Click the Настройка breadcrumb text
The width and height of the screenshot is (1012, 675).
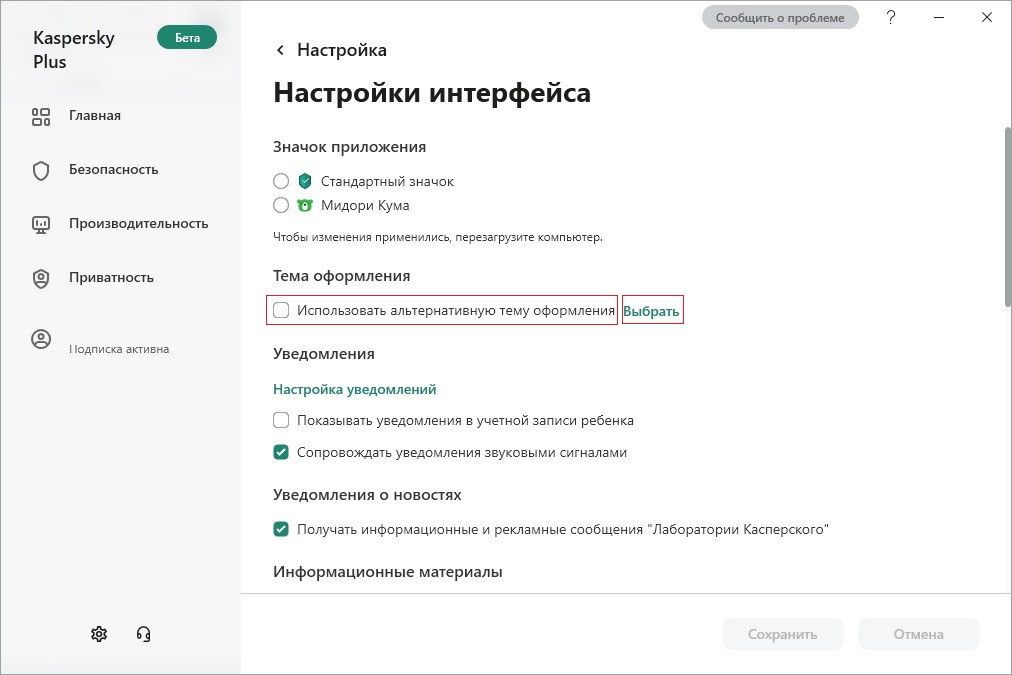tap(341, 50)
